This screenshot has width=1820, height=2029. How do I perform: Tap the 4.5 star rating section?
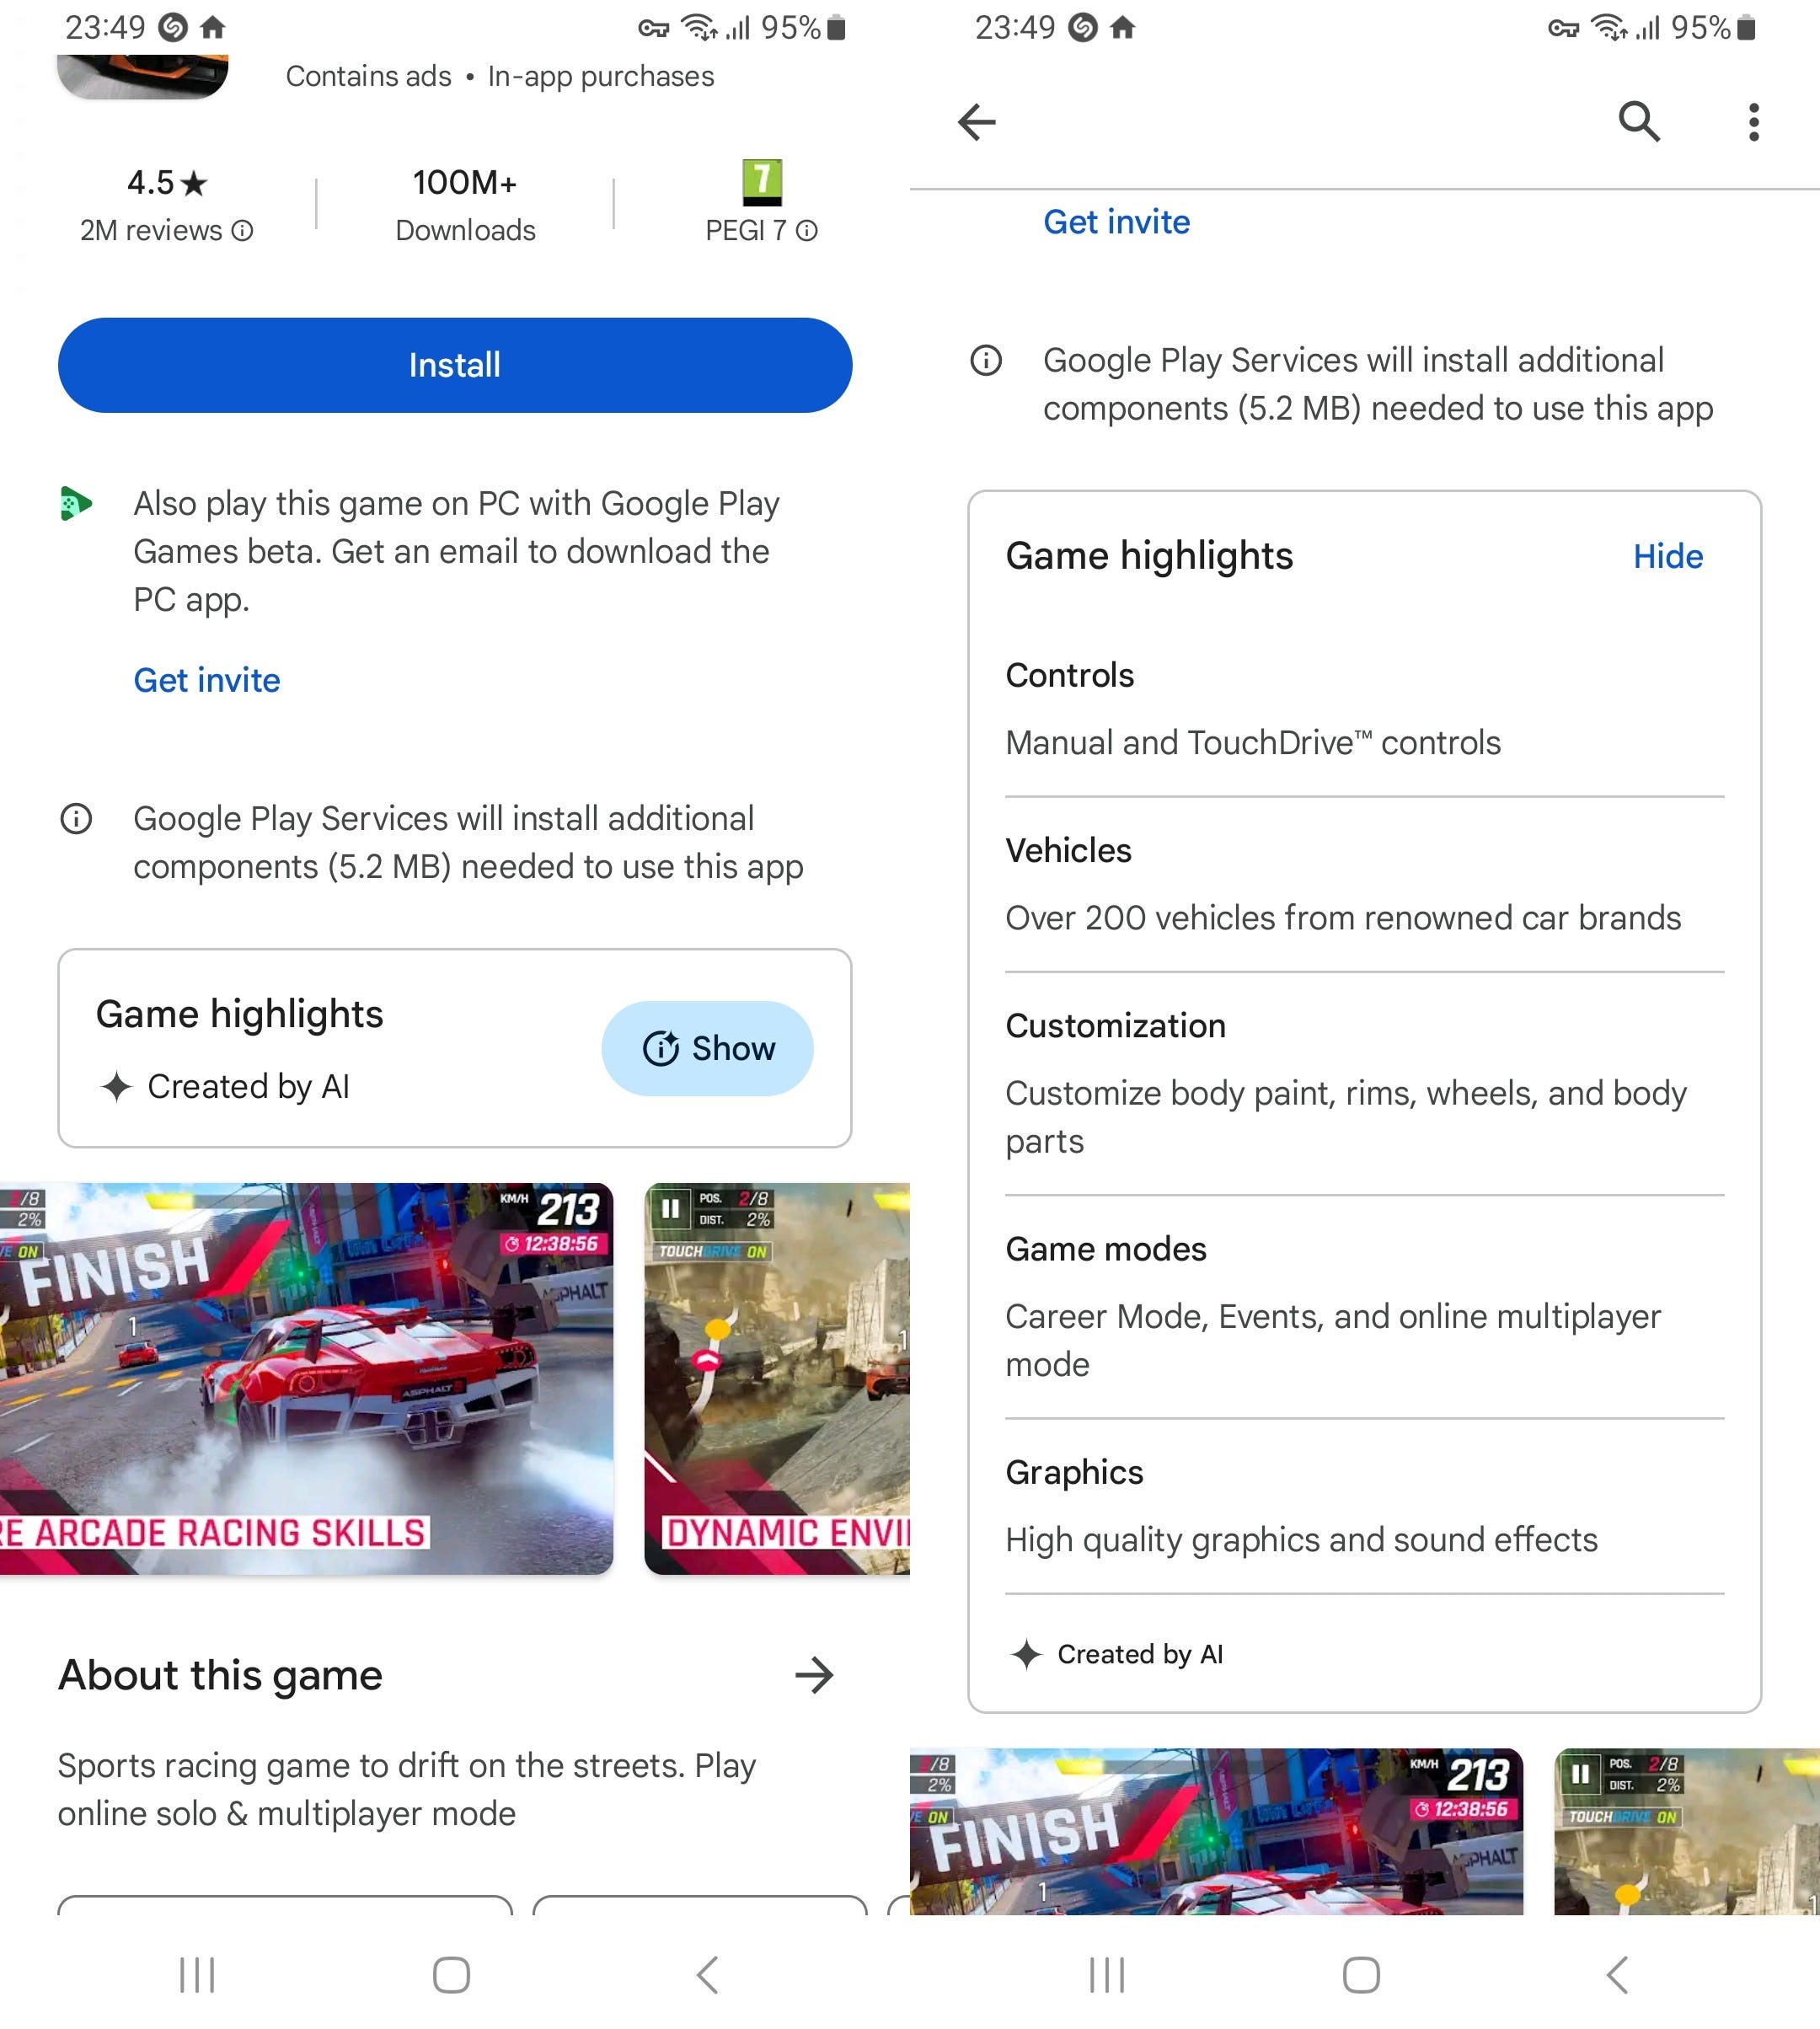(x=167, y=205)
